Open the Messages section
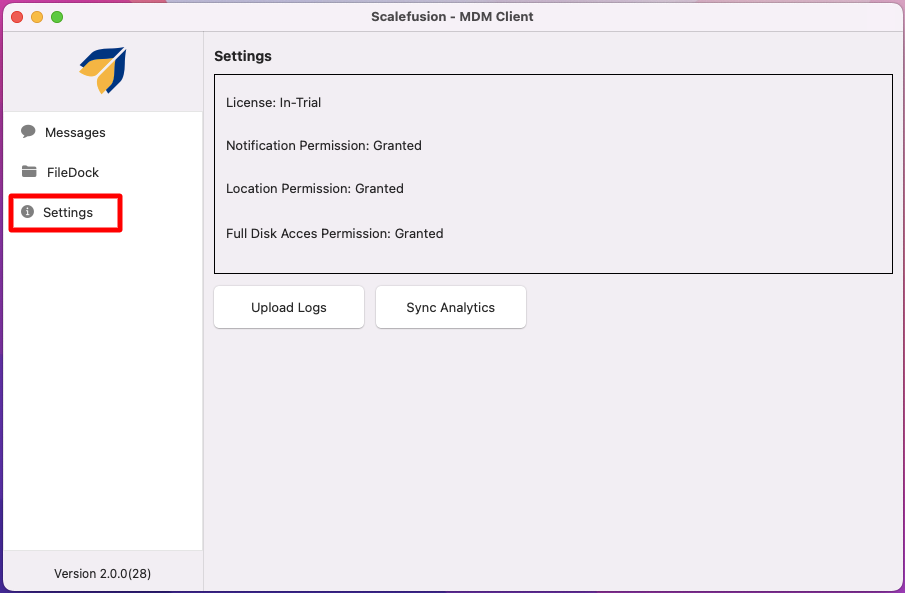Screen dimensions: 905x593 point(75,132)
